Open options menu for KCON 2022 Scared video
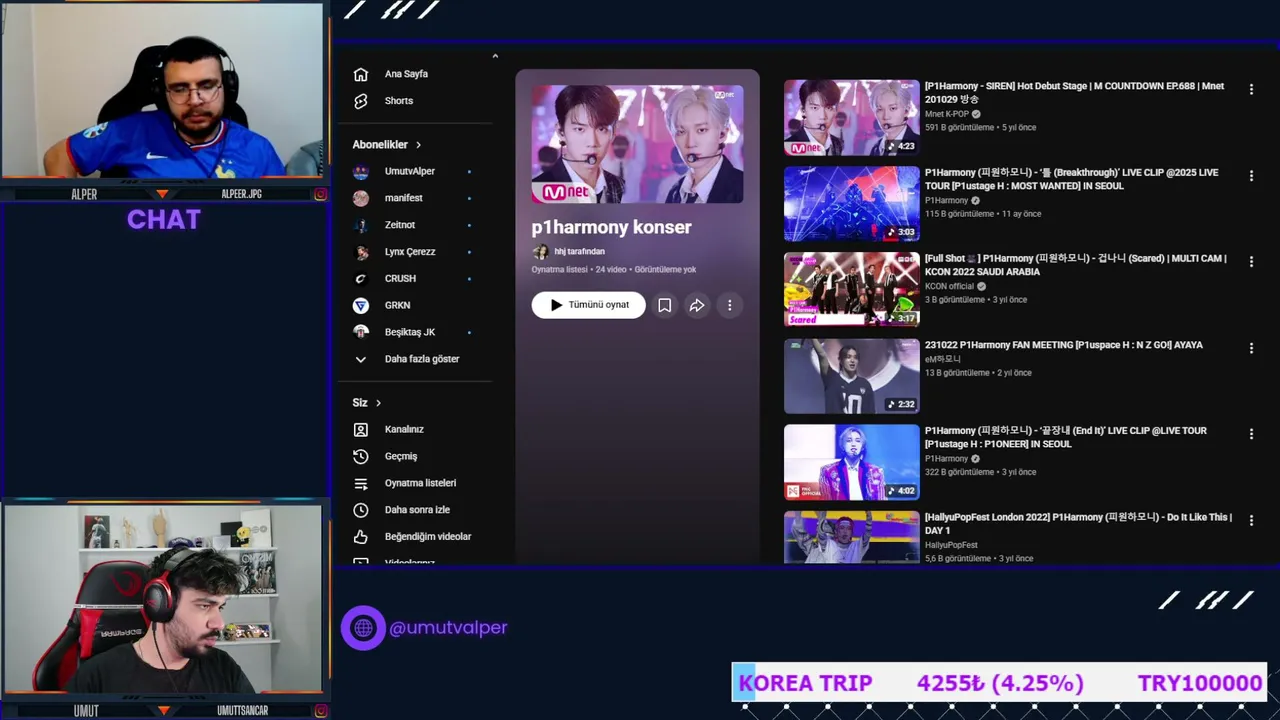1280x720 pixels. tap(1251, 261)
